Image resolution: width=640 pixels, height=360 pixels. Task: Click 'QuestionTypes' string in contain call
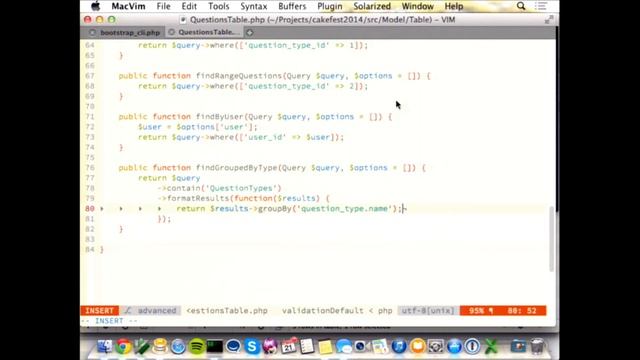click(243, 188)
